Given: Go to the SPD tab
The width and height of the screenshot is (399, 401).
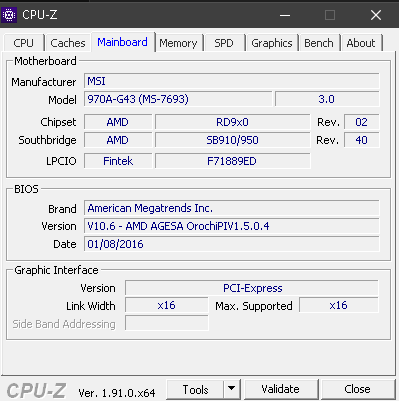Looking at the screenshot, I should [x=224, y=43].
